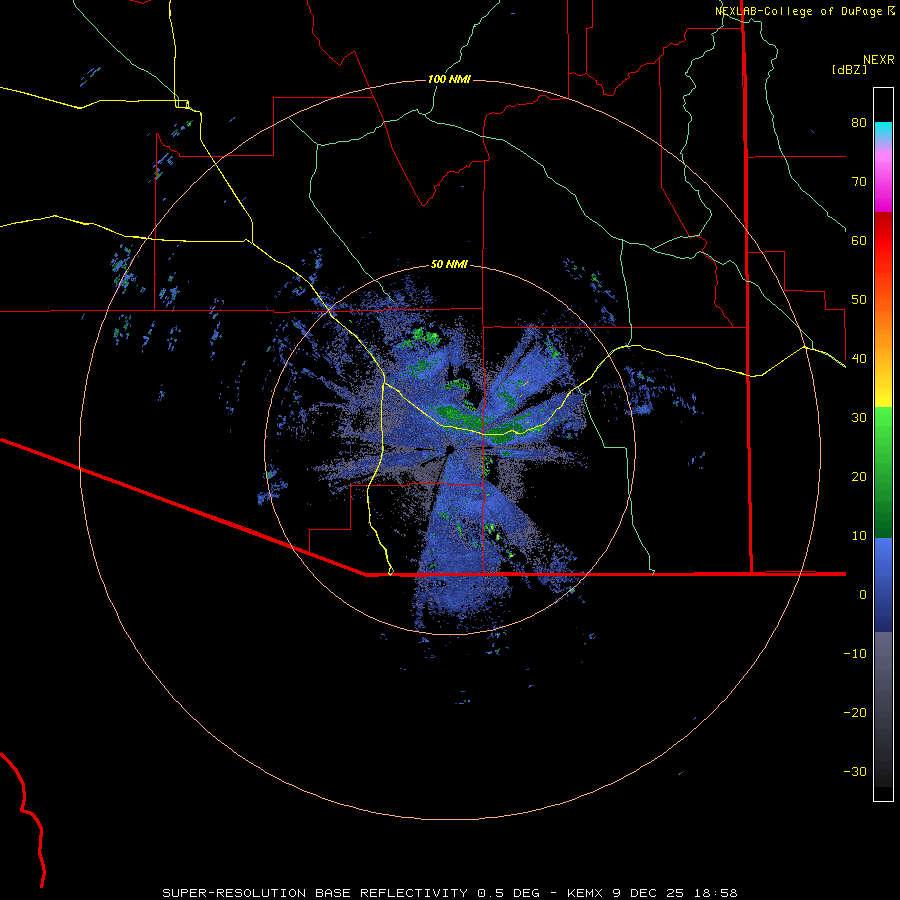Click the blue segment of the color bar
The image size is (900, 900).
(x=883, y=585)
